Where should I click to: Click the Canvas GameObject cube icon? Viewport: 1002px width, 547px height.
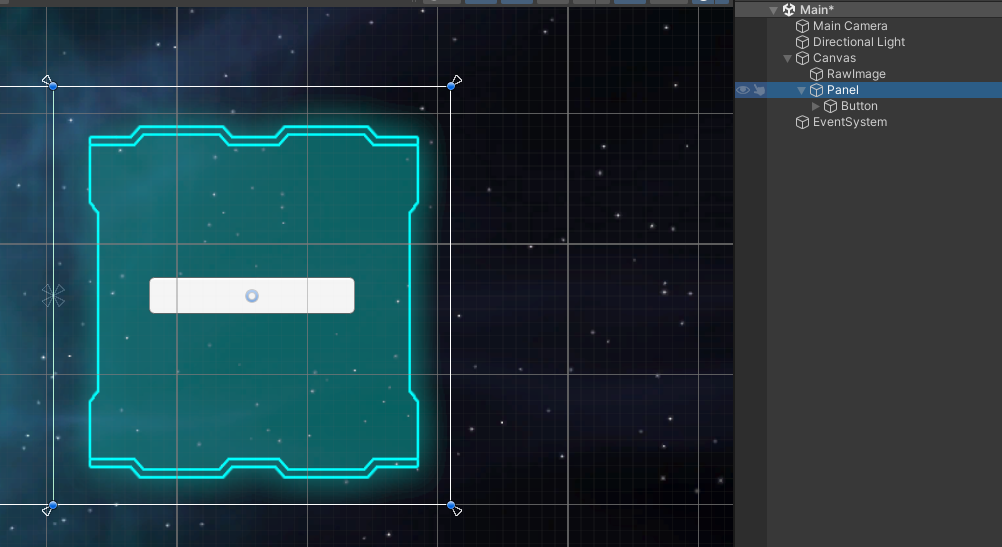coord(802,58)
